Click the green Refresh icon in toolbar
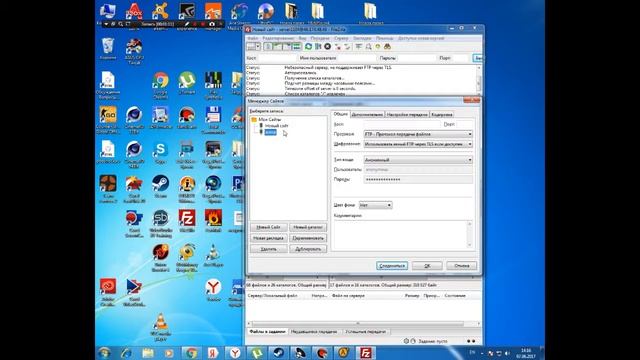Screen dimensions: 640x360 click(309, 47)
